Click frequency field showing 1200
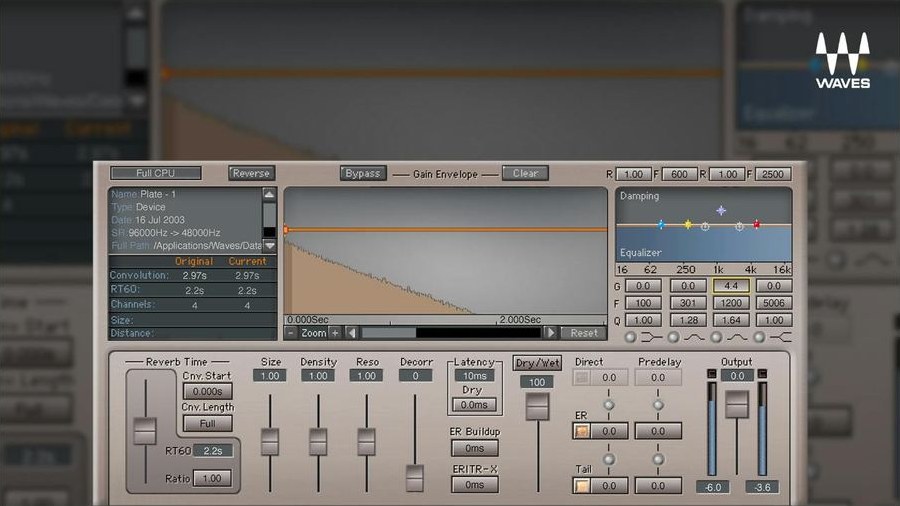 coord(731,303)
